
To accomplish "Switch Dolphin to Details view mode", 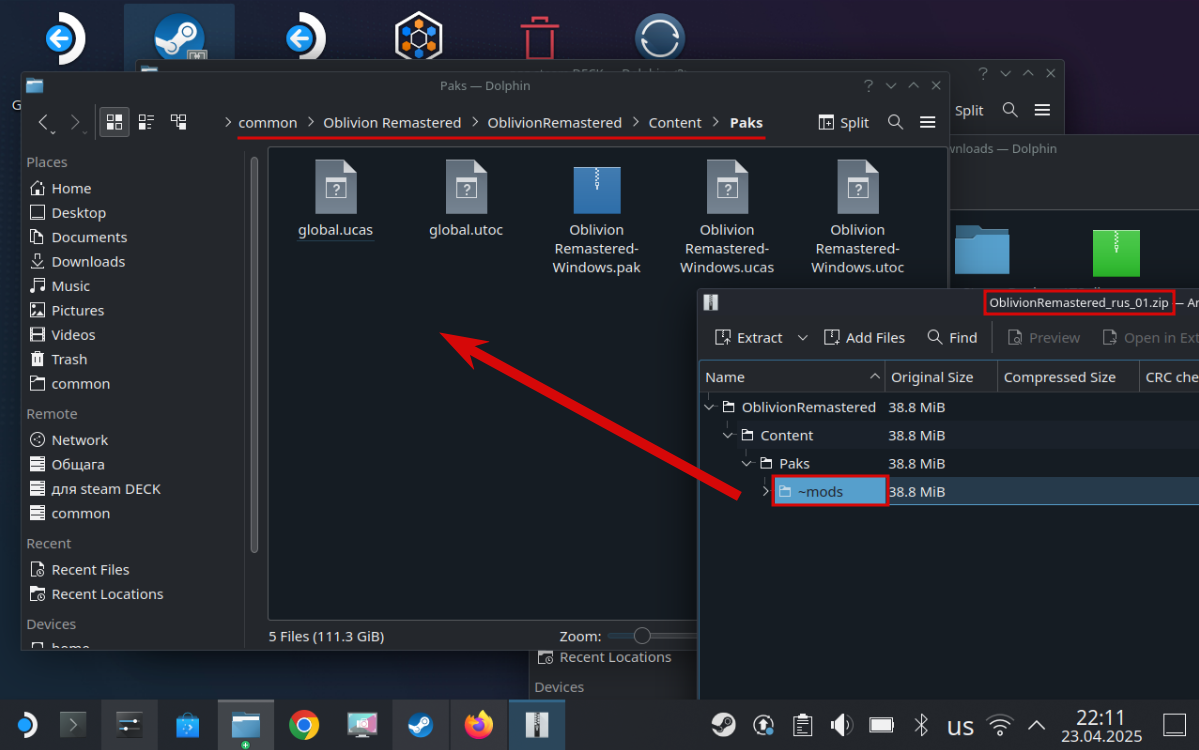I will click(x=179, y=122).
